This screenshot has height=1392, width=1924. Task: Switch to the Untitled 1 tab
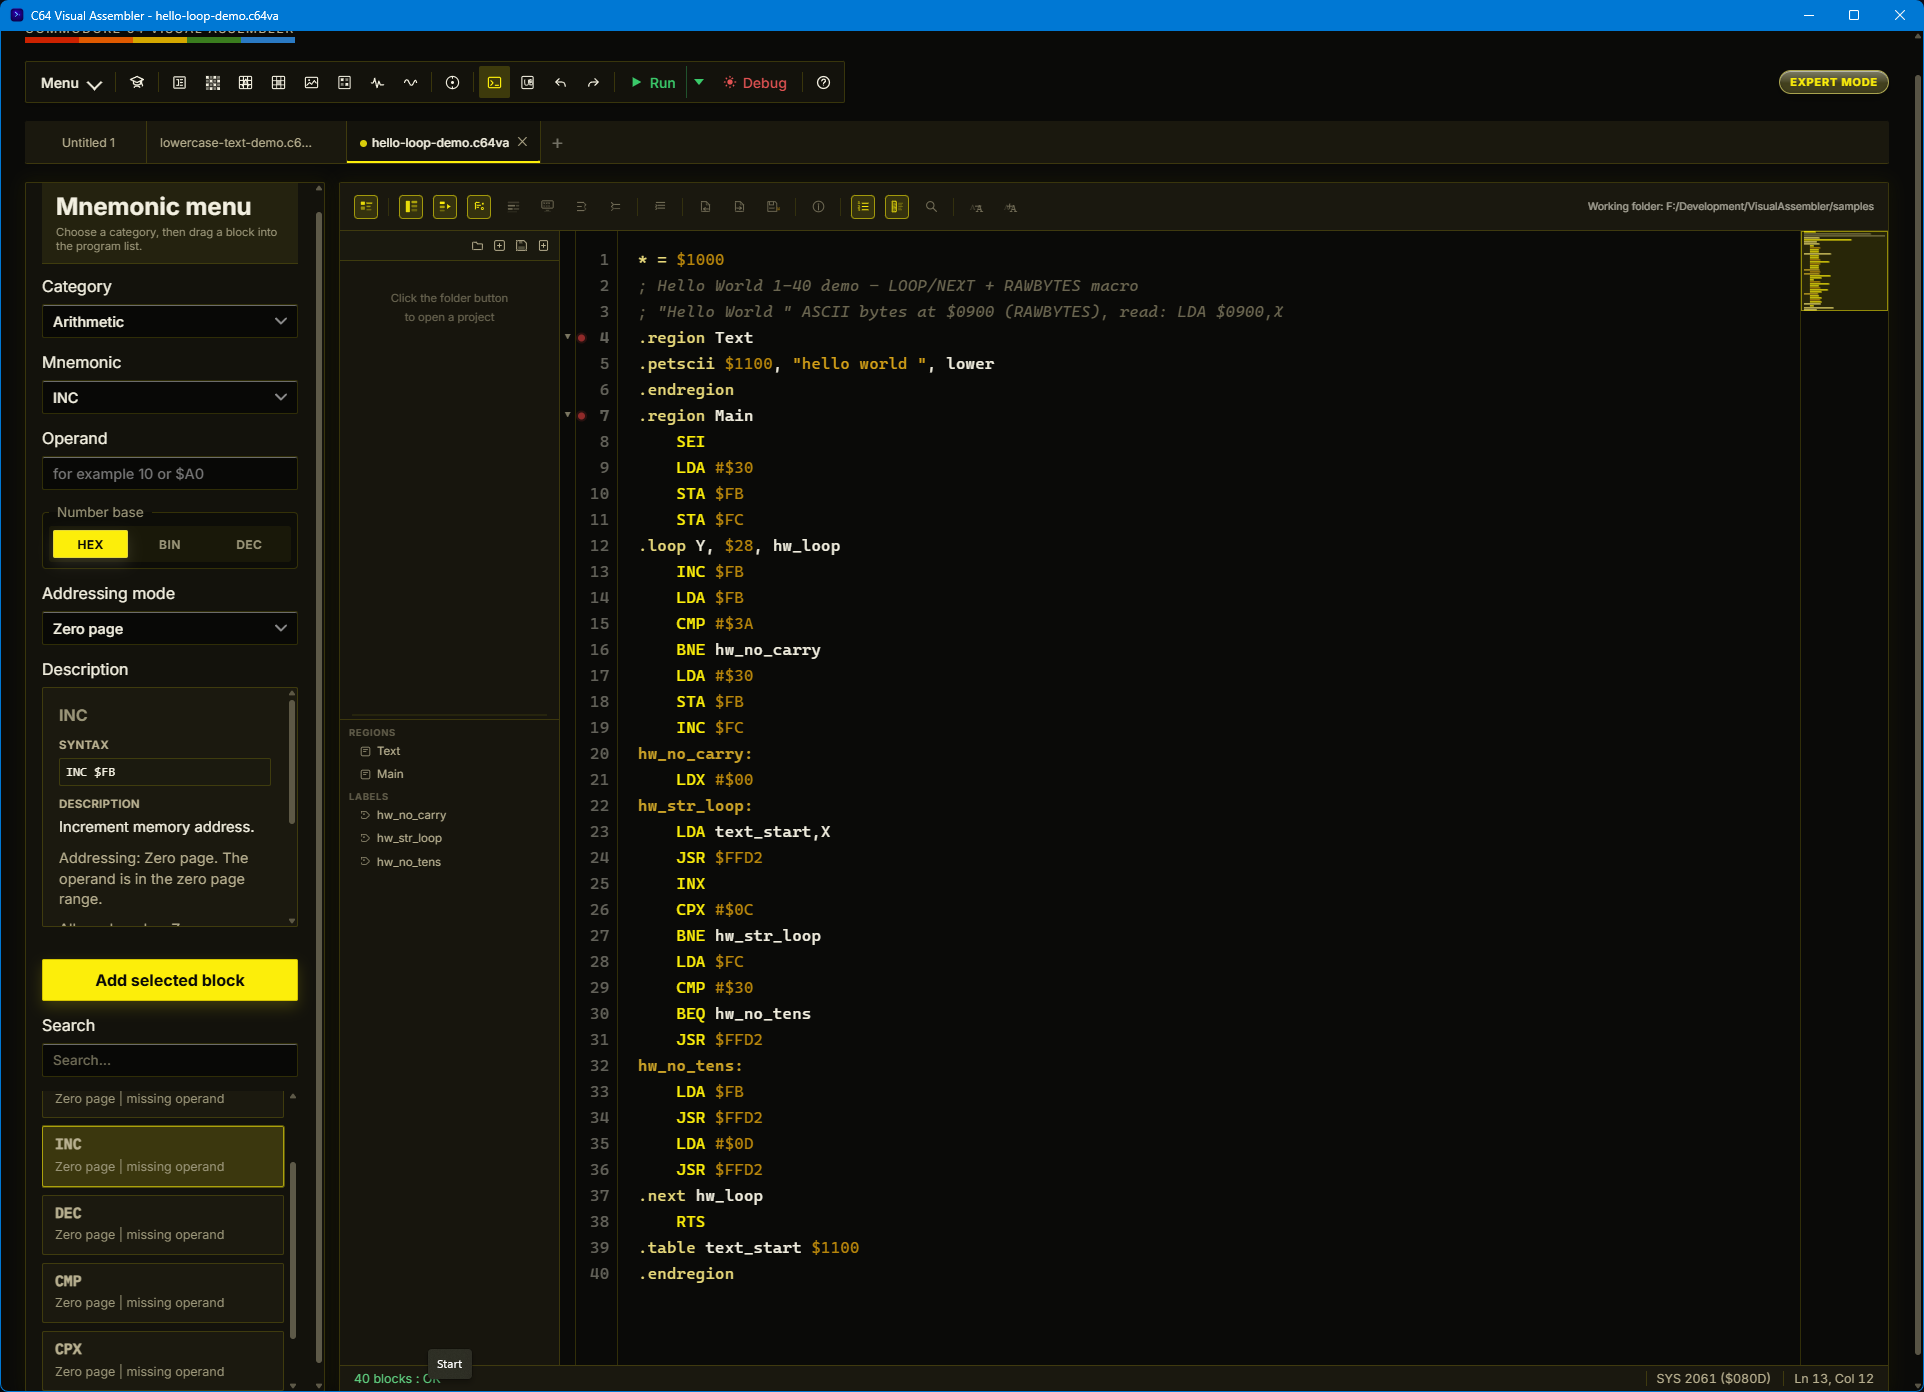click(x=88, y=143)
